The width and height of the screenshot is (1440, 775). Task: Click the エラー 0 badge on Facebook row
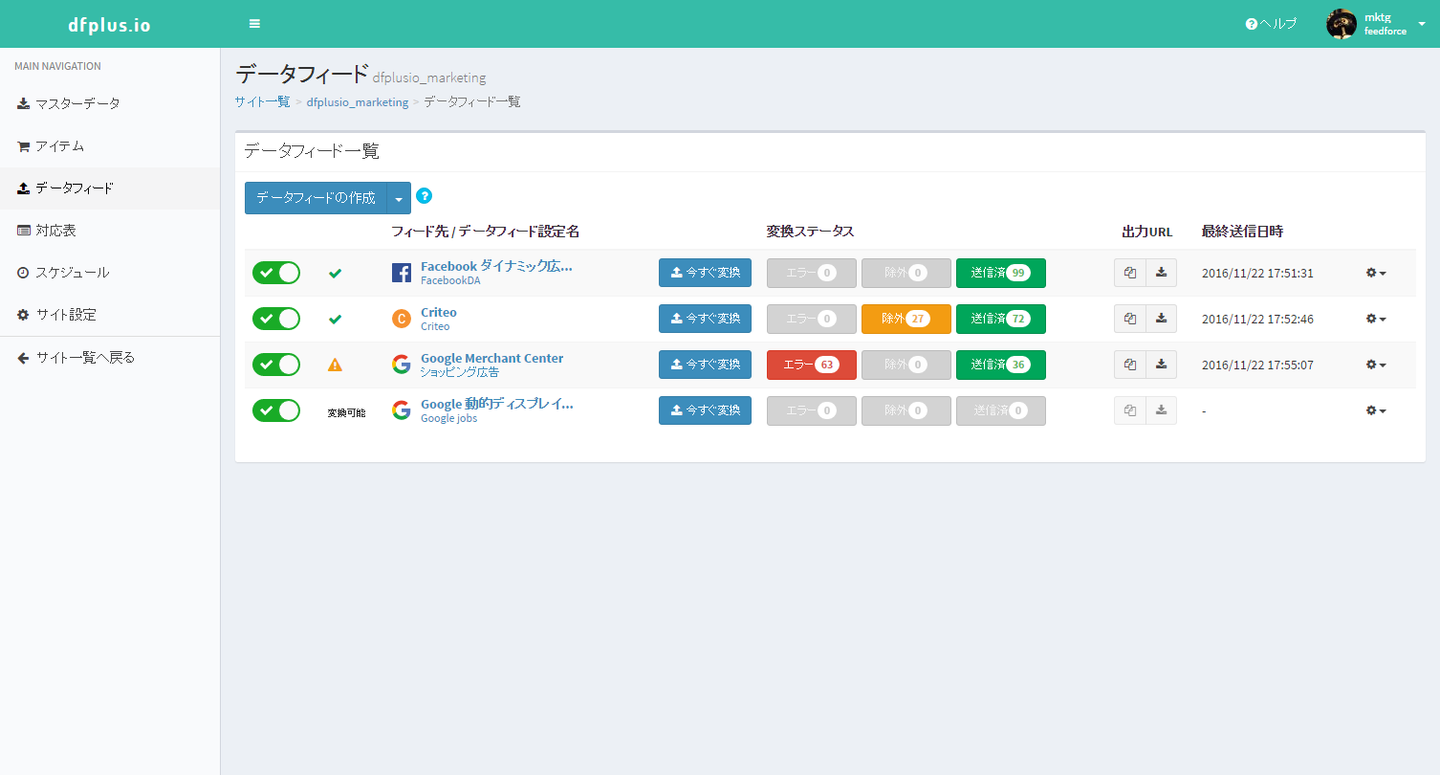(812, 273)
